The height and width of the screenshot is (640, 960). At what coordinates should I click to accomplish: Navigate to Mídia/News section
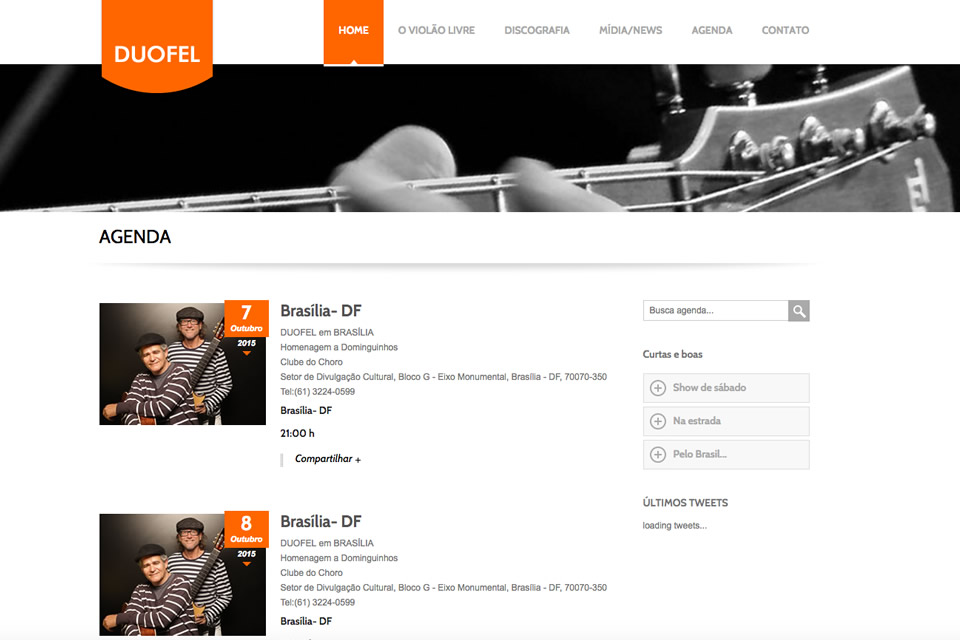[x=630, y=30]
